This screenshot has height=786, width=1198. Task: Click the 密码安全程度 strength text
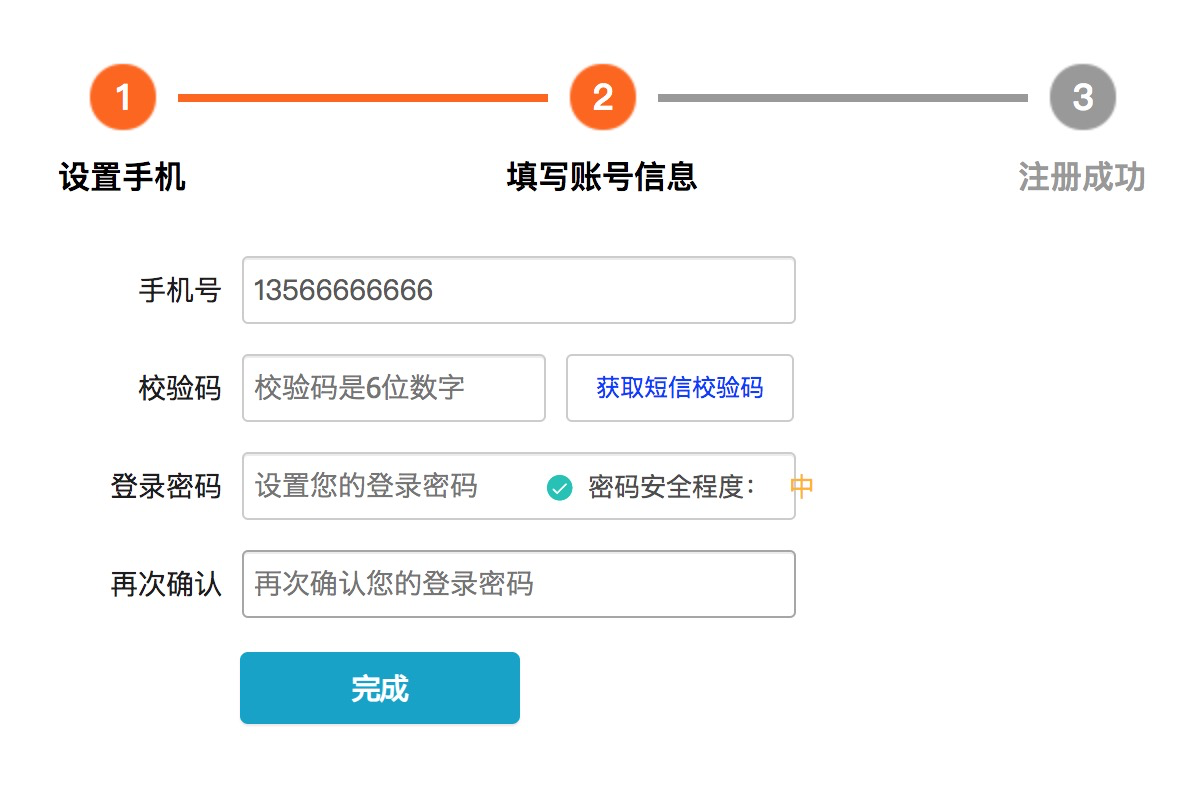[670, 487]
